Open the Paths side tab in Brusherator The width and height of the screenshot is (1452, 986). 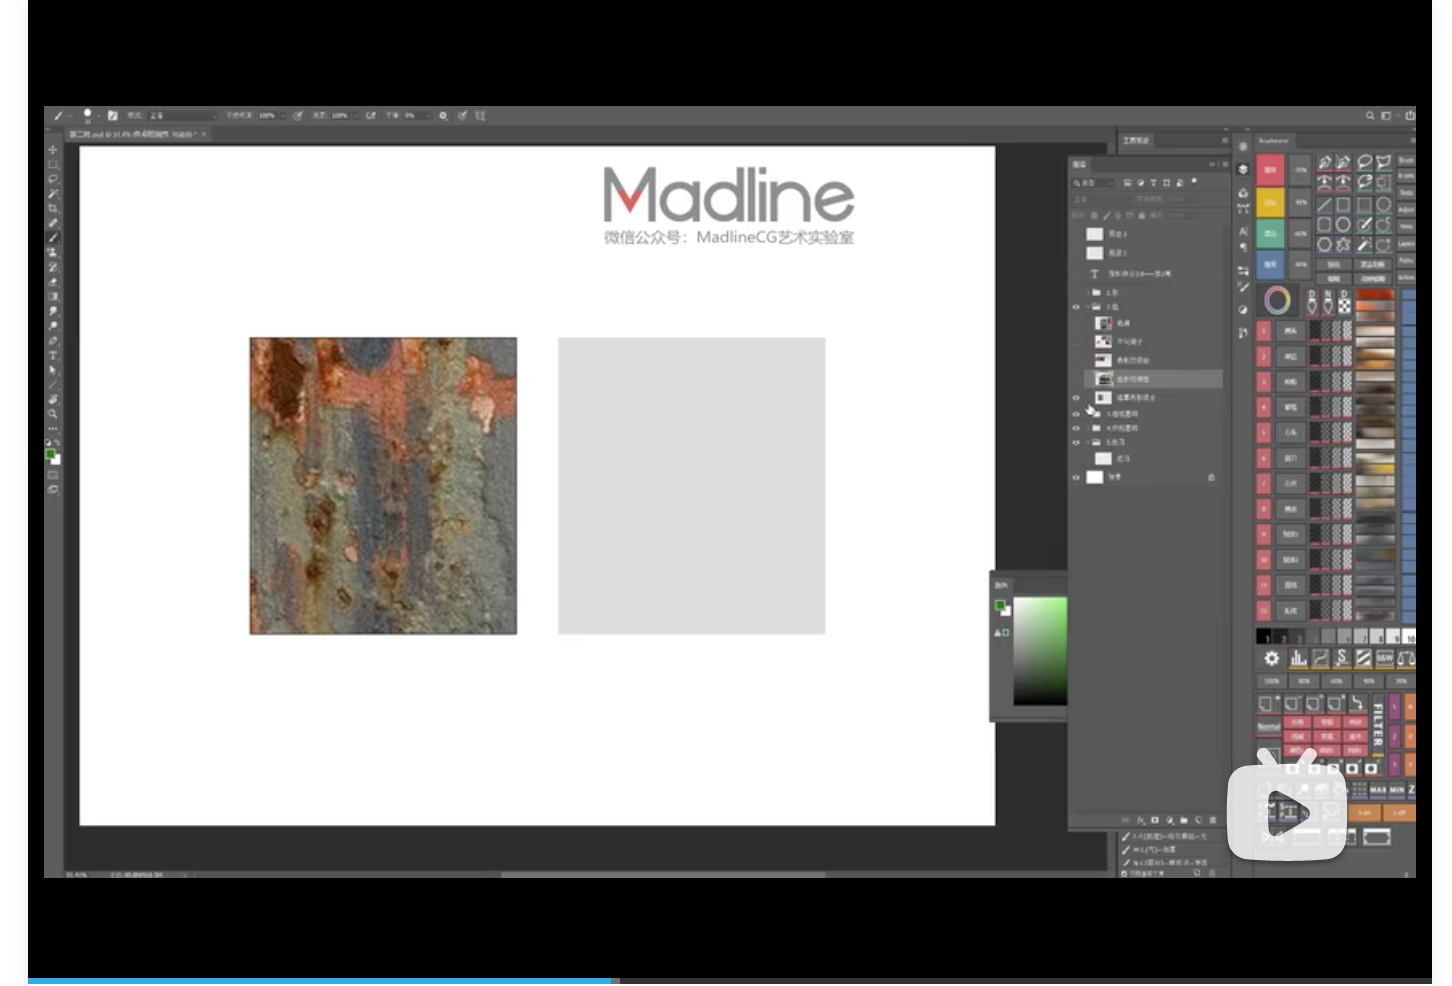[x=1406, y=261]
